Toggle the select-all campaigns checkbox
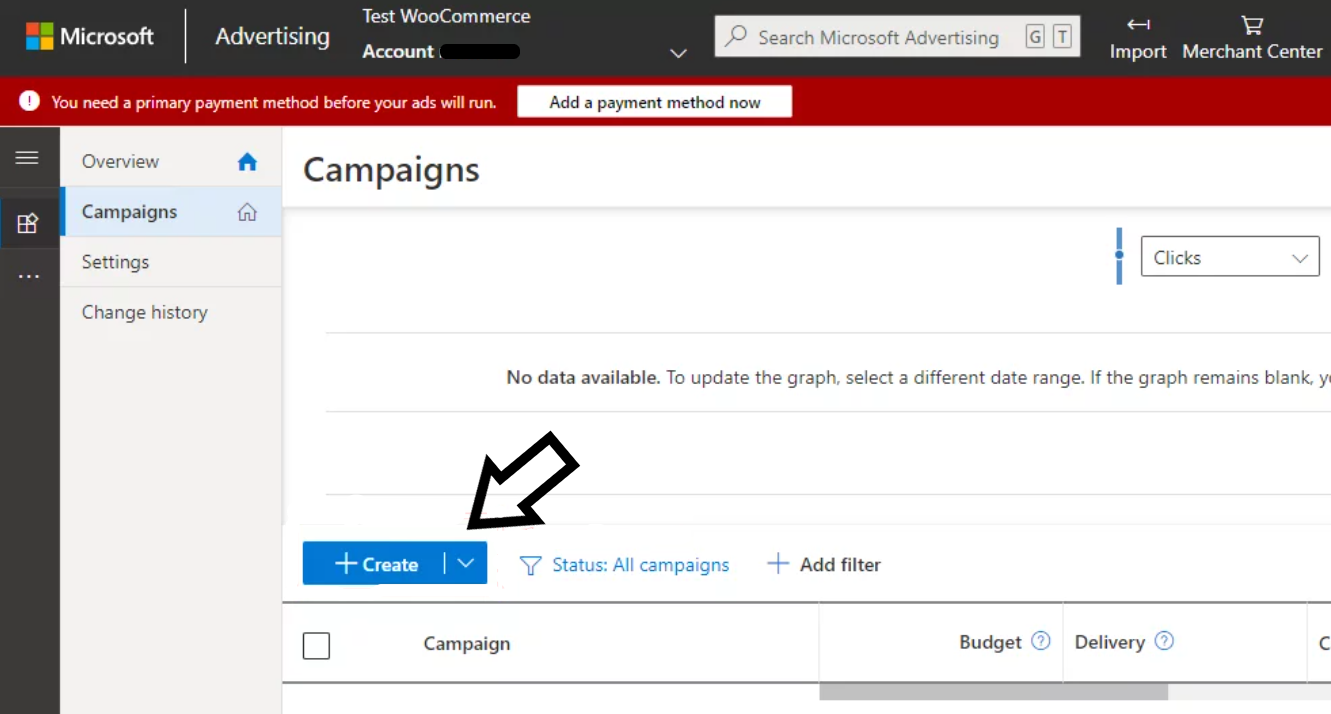 click(316, 646)
